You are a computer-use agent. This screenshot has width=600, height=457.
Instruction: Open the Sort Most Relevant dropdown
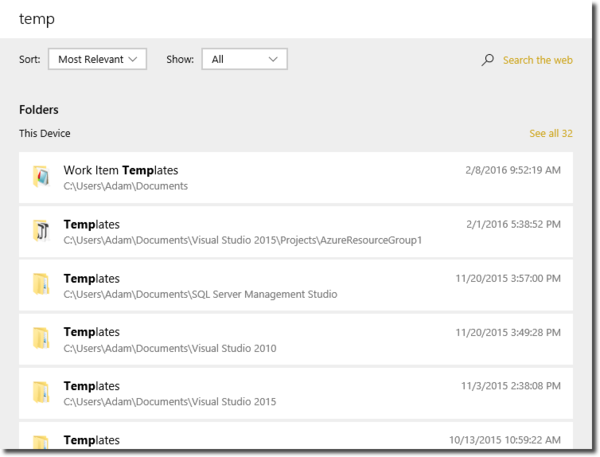[x=98, y=59]
